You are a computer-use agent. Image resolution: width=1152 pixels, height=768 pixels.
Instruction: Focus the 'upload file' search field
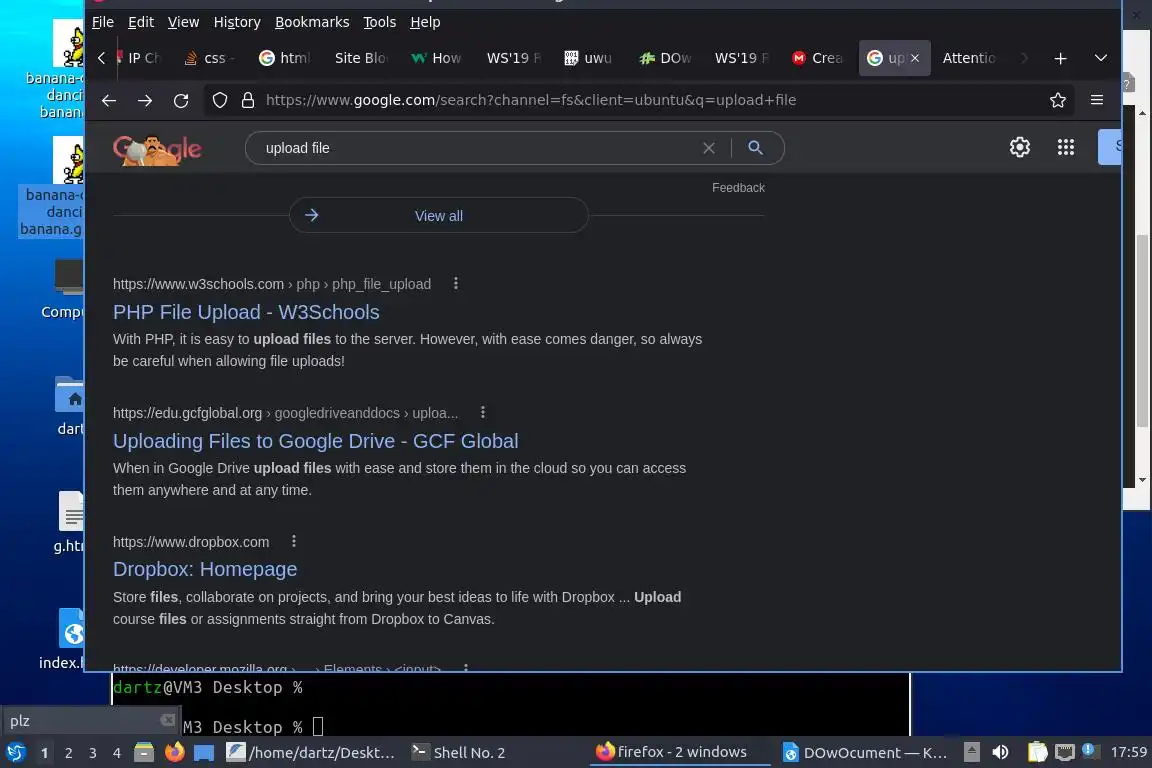pyautogui.click(x=478, y=148)
